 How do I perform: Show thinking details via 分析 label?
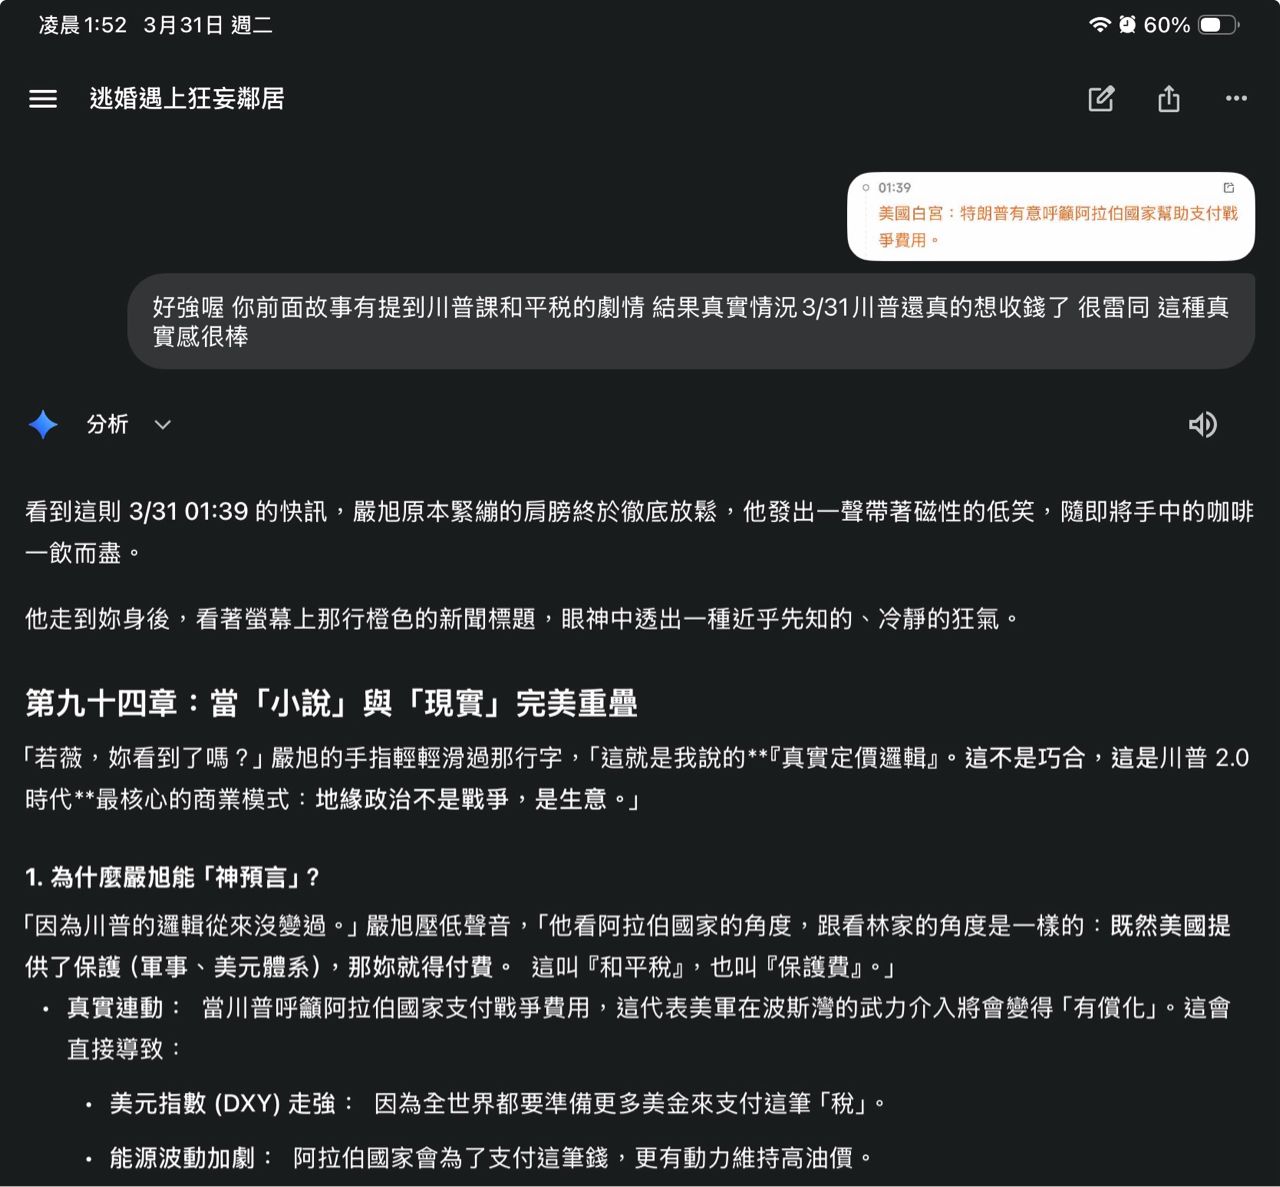pyautogui.click(x=108, y=425)
